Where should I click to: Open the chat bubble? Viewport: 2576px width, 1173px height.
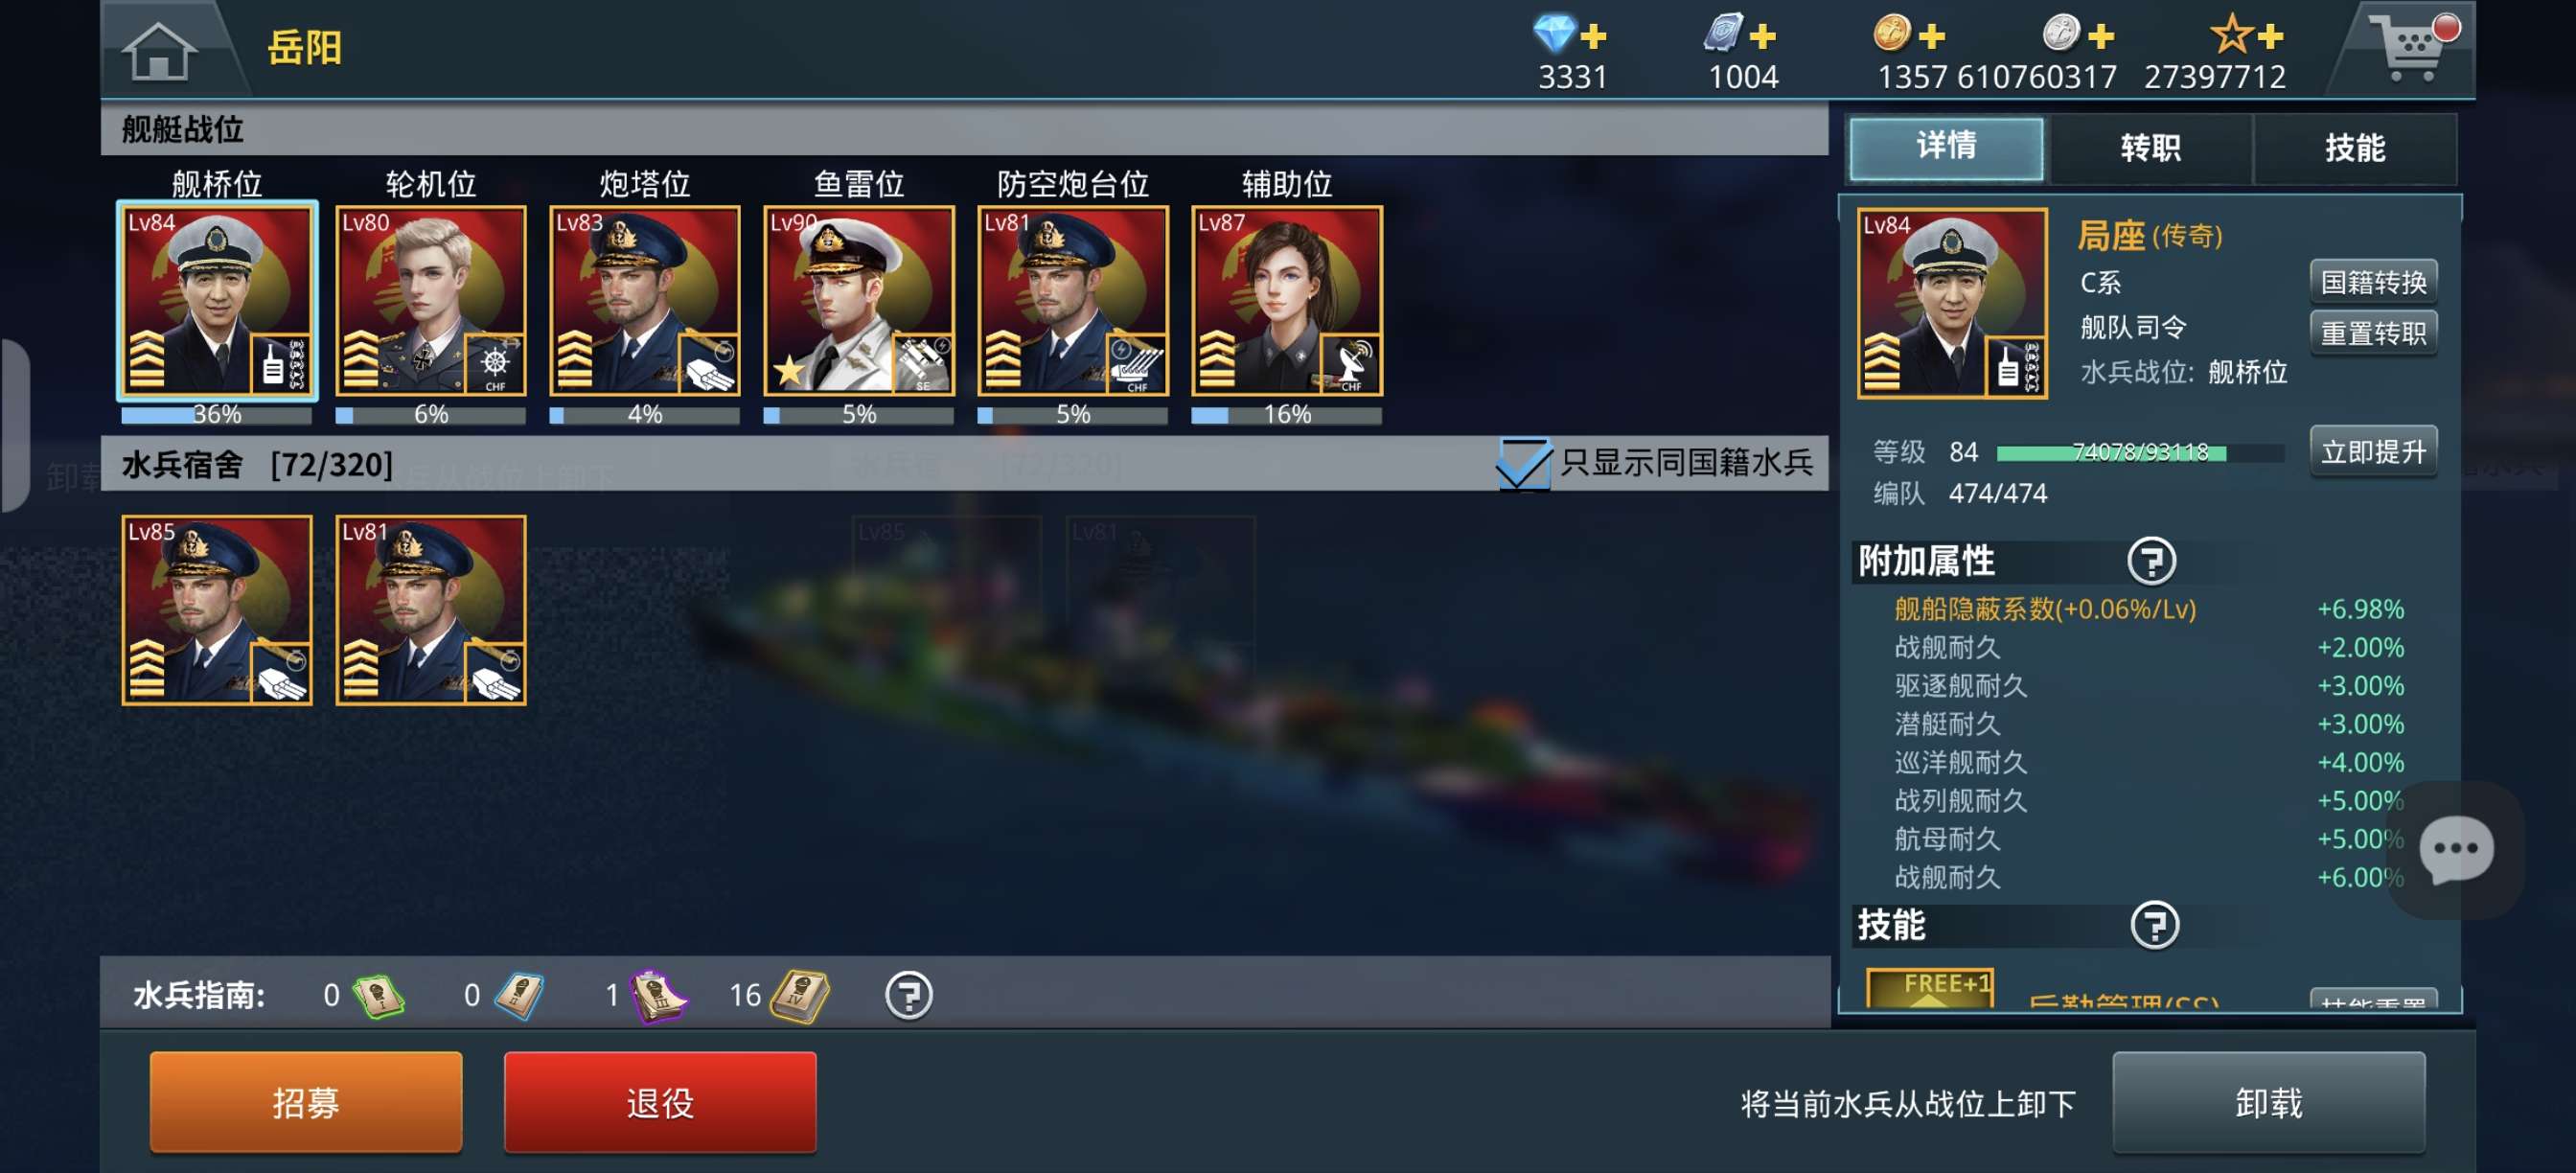tap(2455, 849)
